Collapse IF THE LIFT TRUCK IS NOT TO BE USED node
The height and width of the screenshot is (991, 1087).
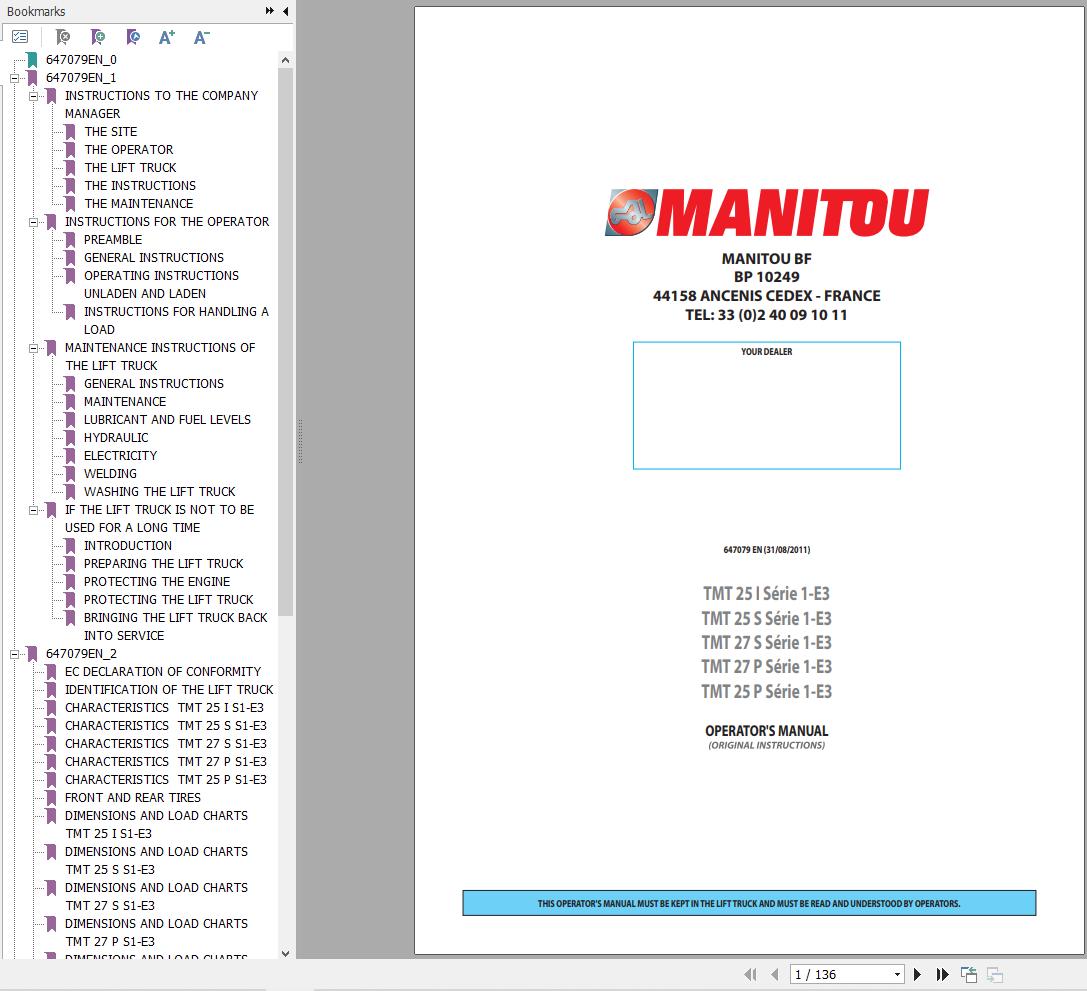[x=33, y=511]
